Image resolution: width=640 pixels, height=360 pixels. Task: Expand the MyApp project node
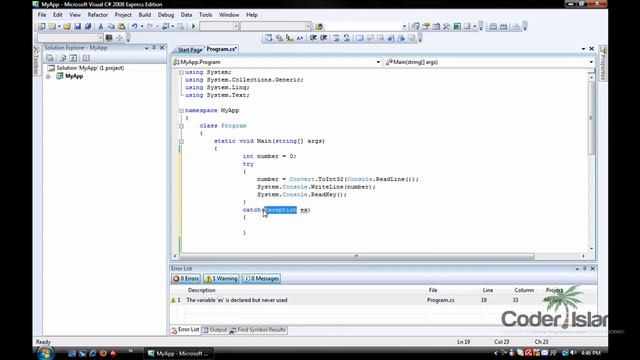[49, 76]
